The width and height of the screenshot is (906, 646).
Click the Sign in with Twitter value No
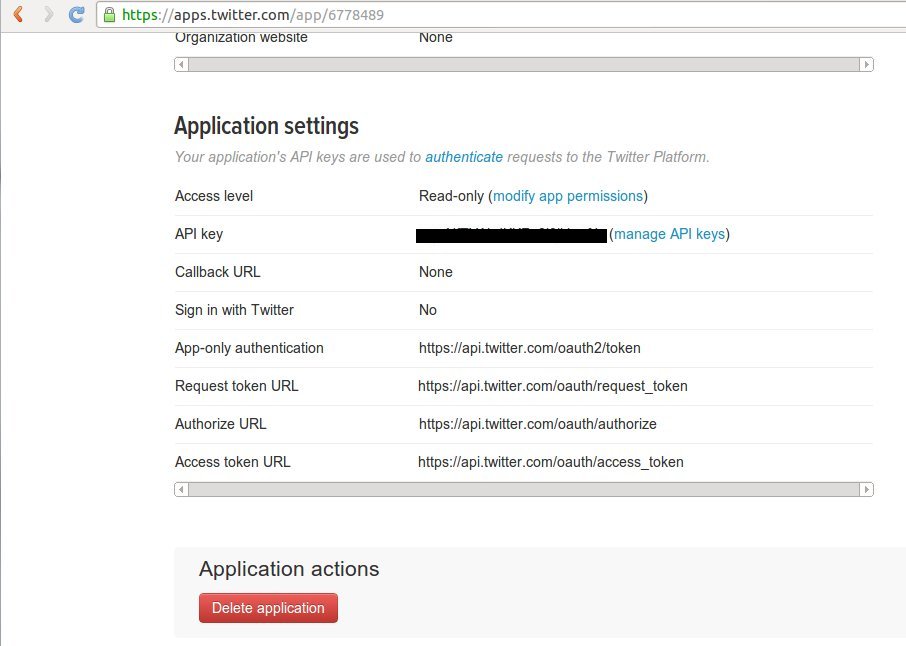(428, 310)
